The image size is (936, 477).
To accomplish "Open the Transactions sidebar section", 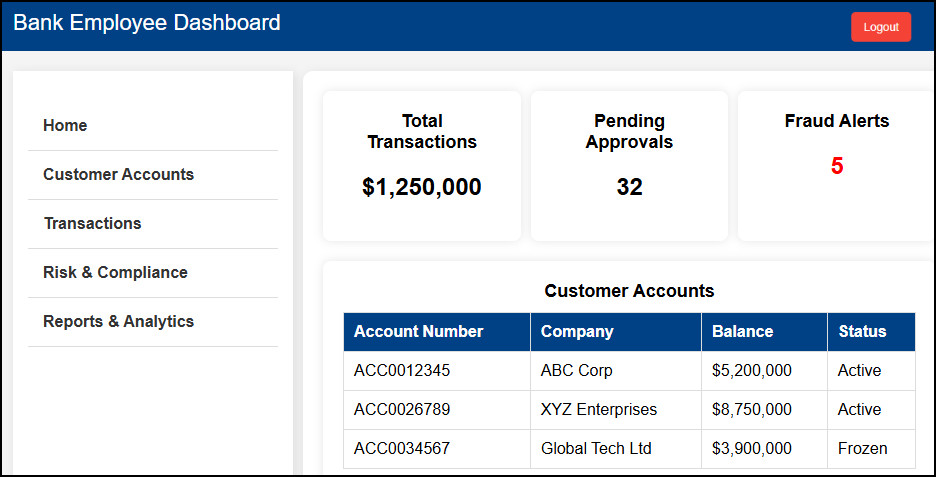I will (x=92, y=224).
